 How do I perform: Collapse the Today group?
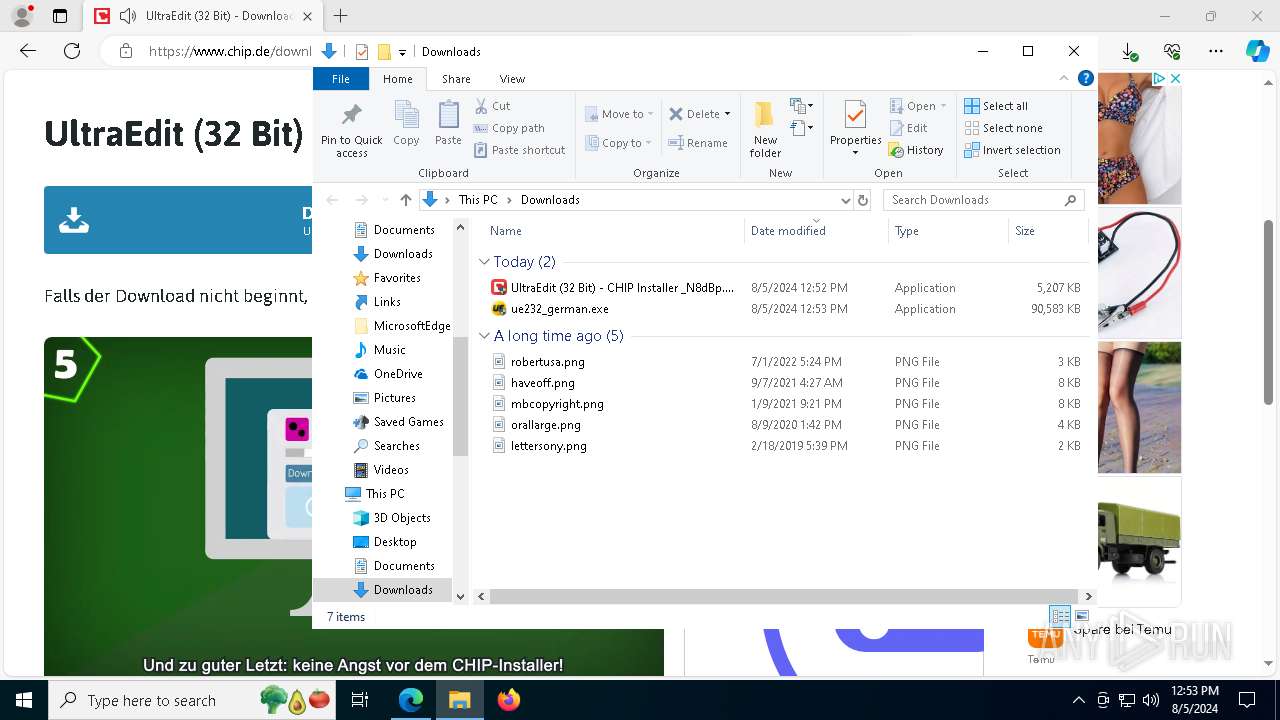tap(484, 262)
